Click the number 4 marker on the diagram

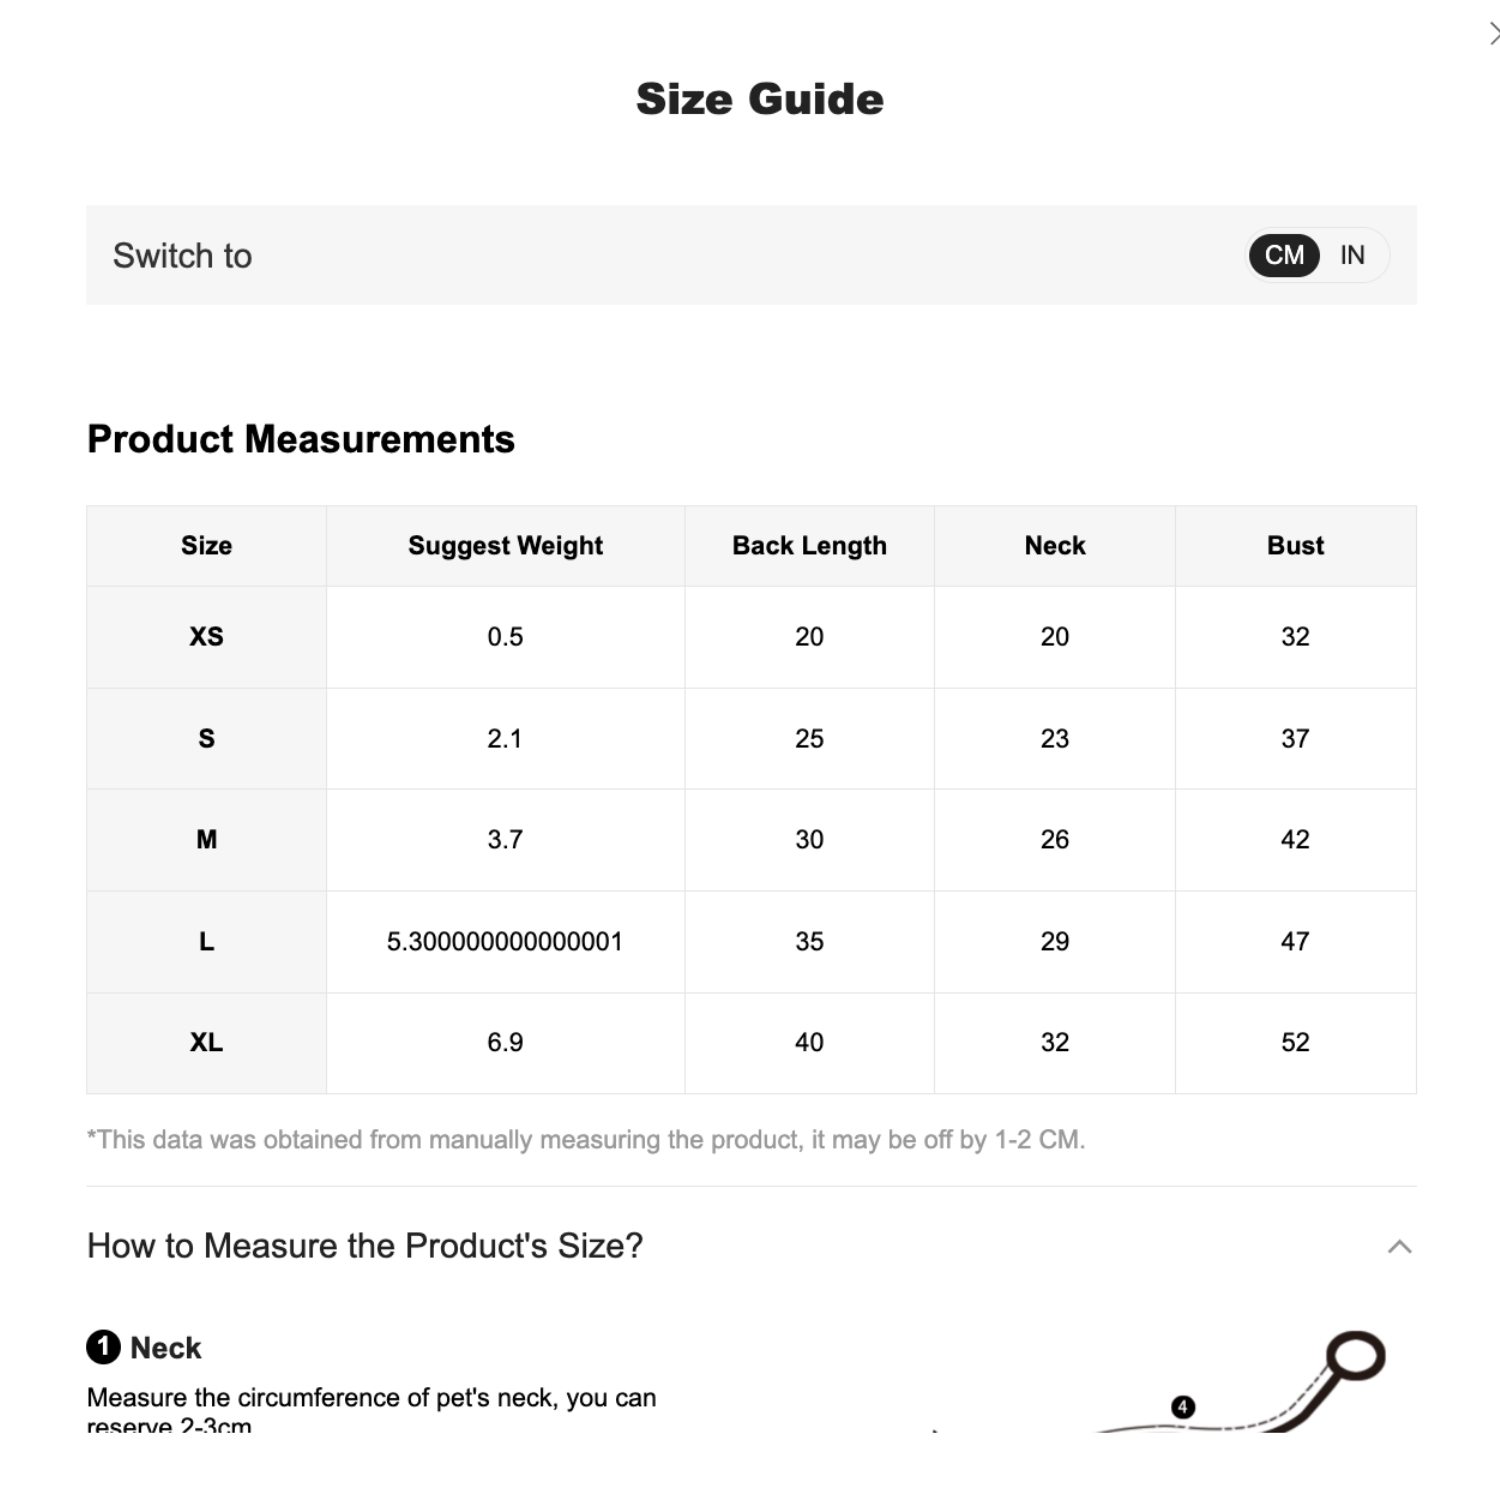click(x=1182, y=1407)
